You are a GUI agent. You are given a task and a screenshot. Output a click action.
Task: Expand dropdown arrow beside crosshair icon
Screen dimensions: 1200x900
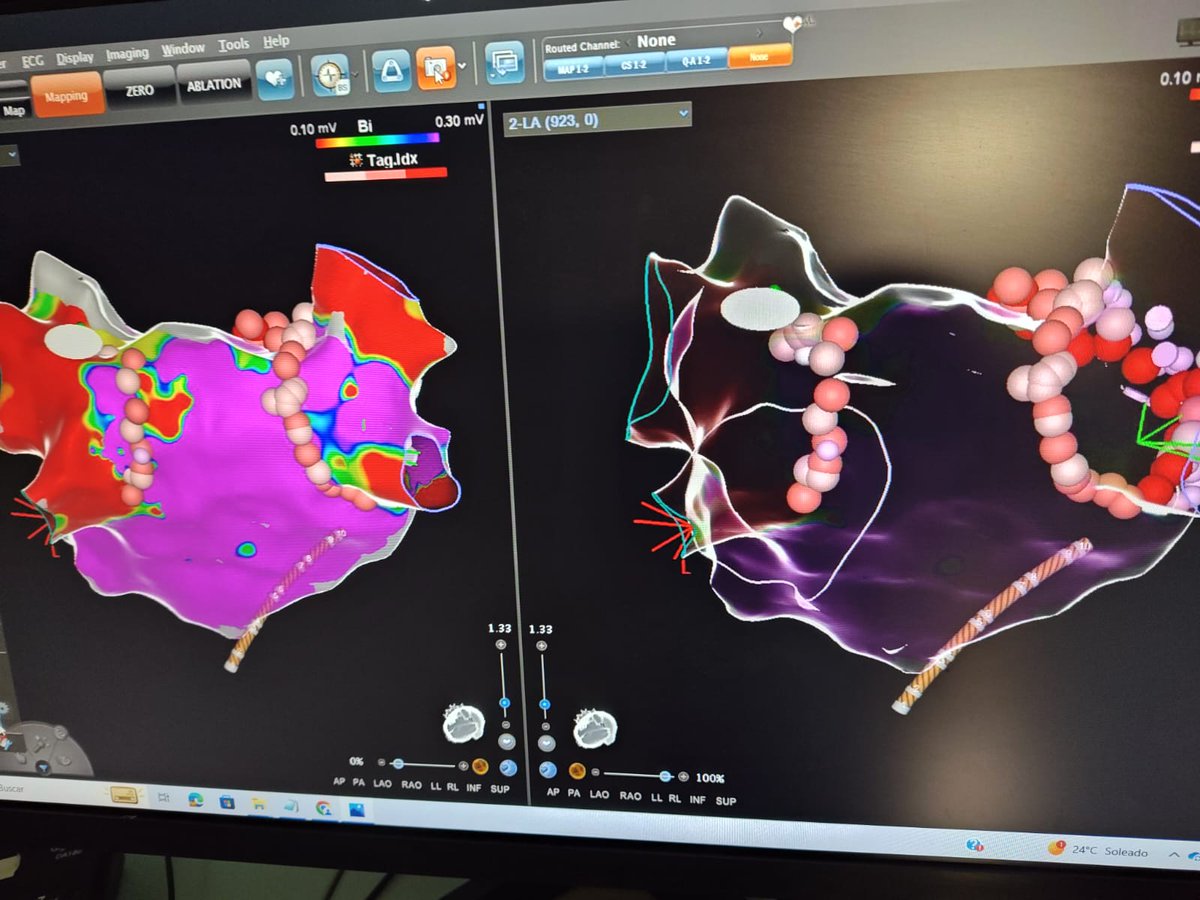point(356,76)
